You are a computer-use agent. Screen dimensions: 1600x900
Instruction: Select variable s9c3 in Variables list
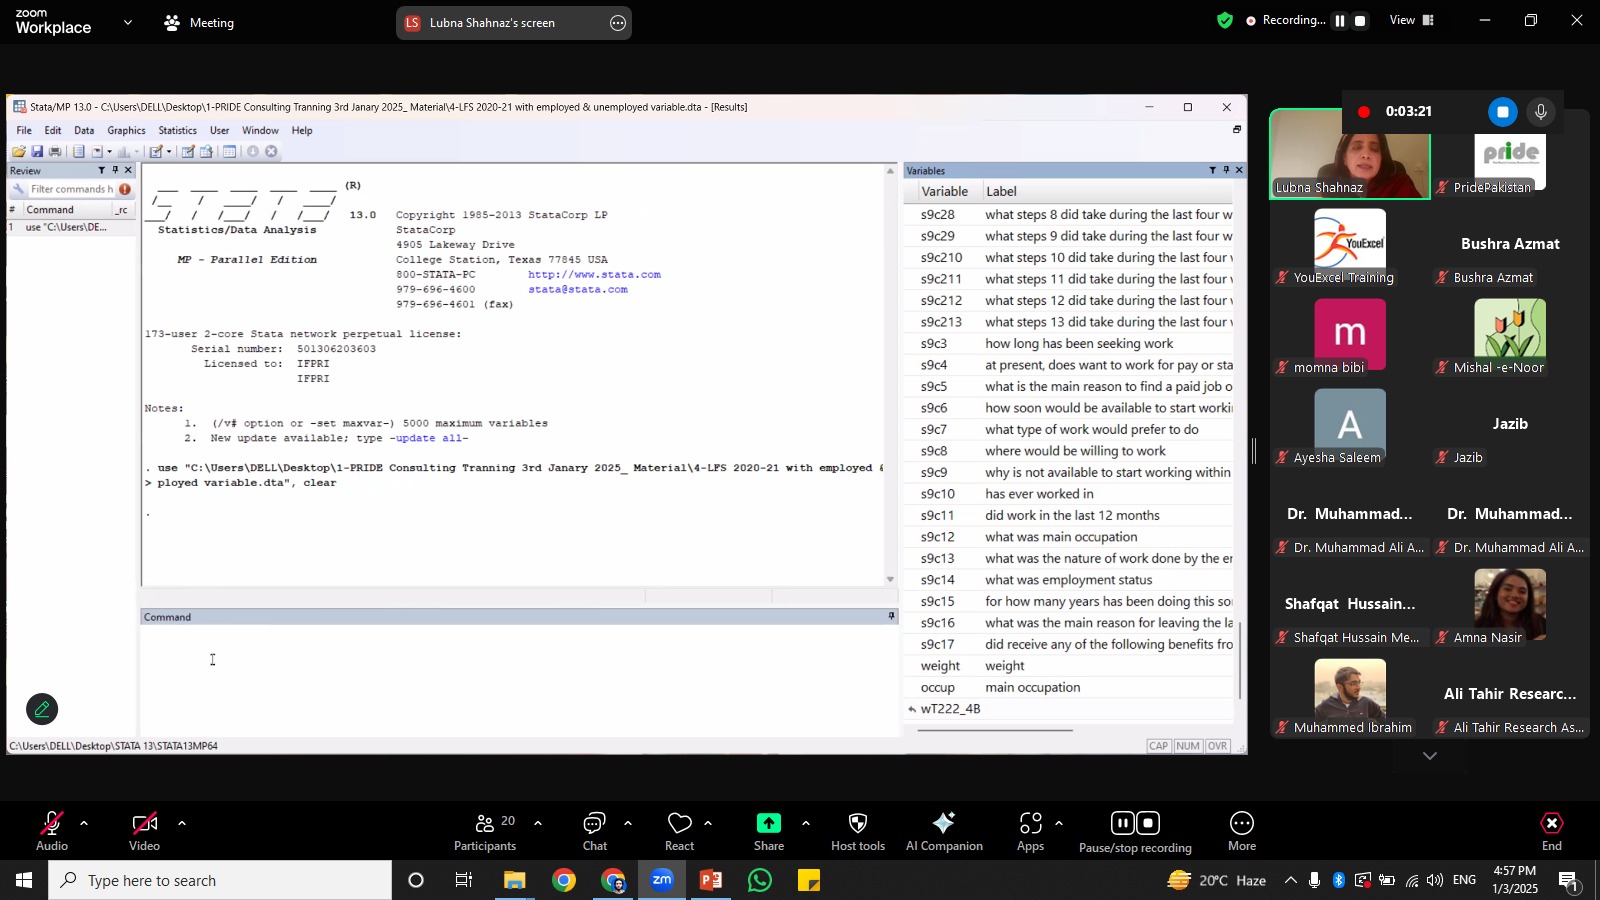(x=1068, y=343)
